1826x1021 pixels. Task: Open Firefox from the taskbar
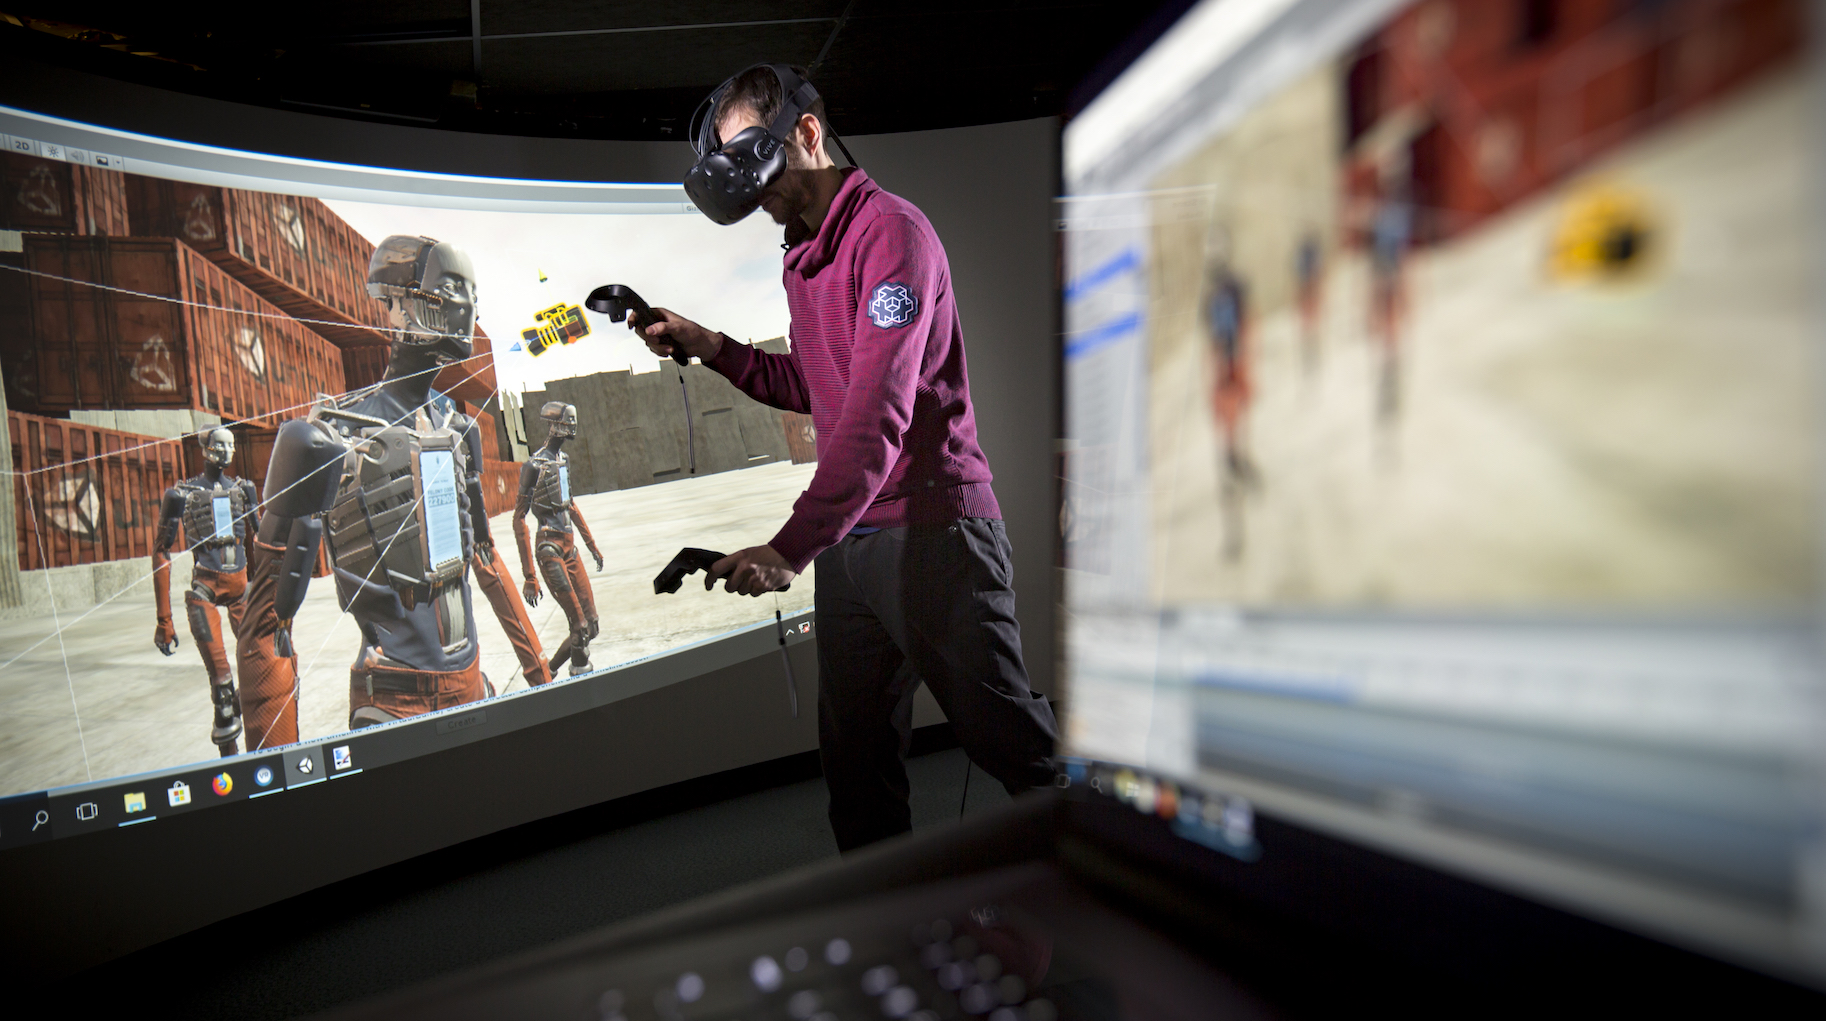(223, 785)
